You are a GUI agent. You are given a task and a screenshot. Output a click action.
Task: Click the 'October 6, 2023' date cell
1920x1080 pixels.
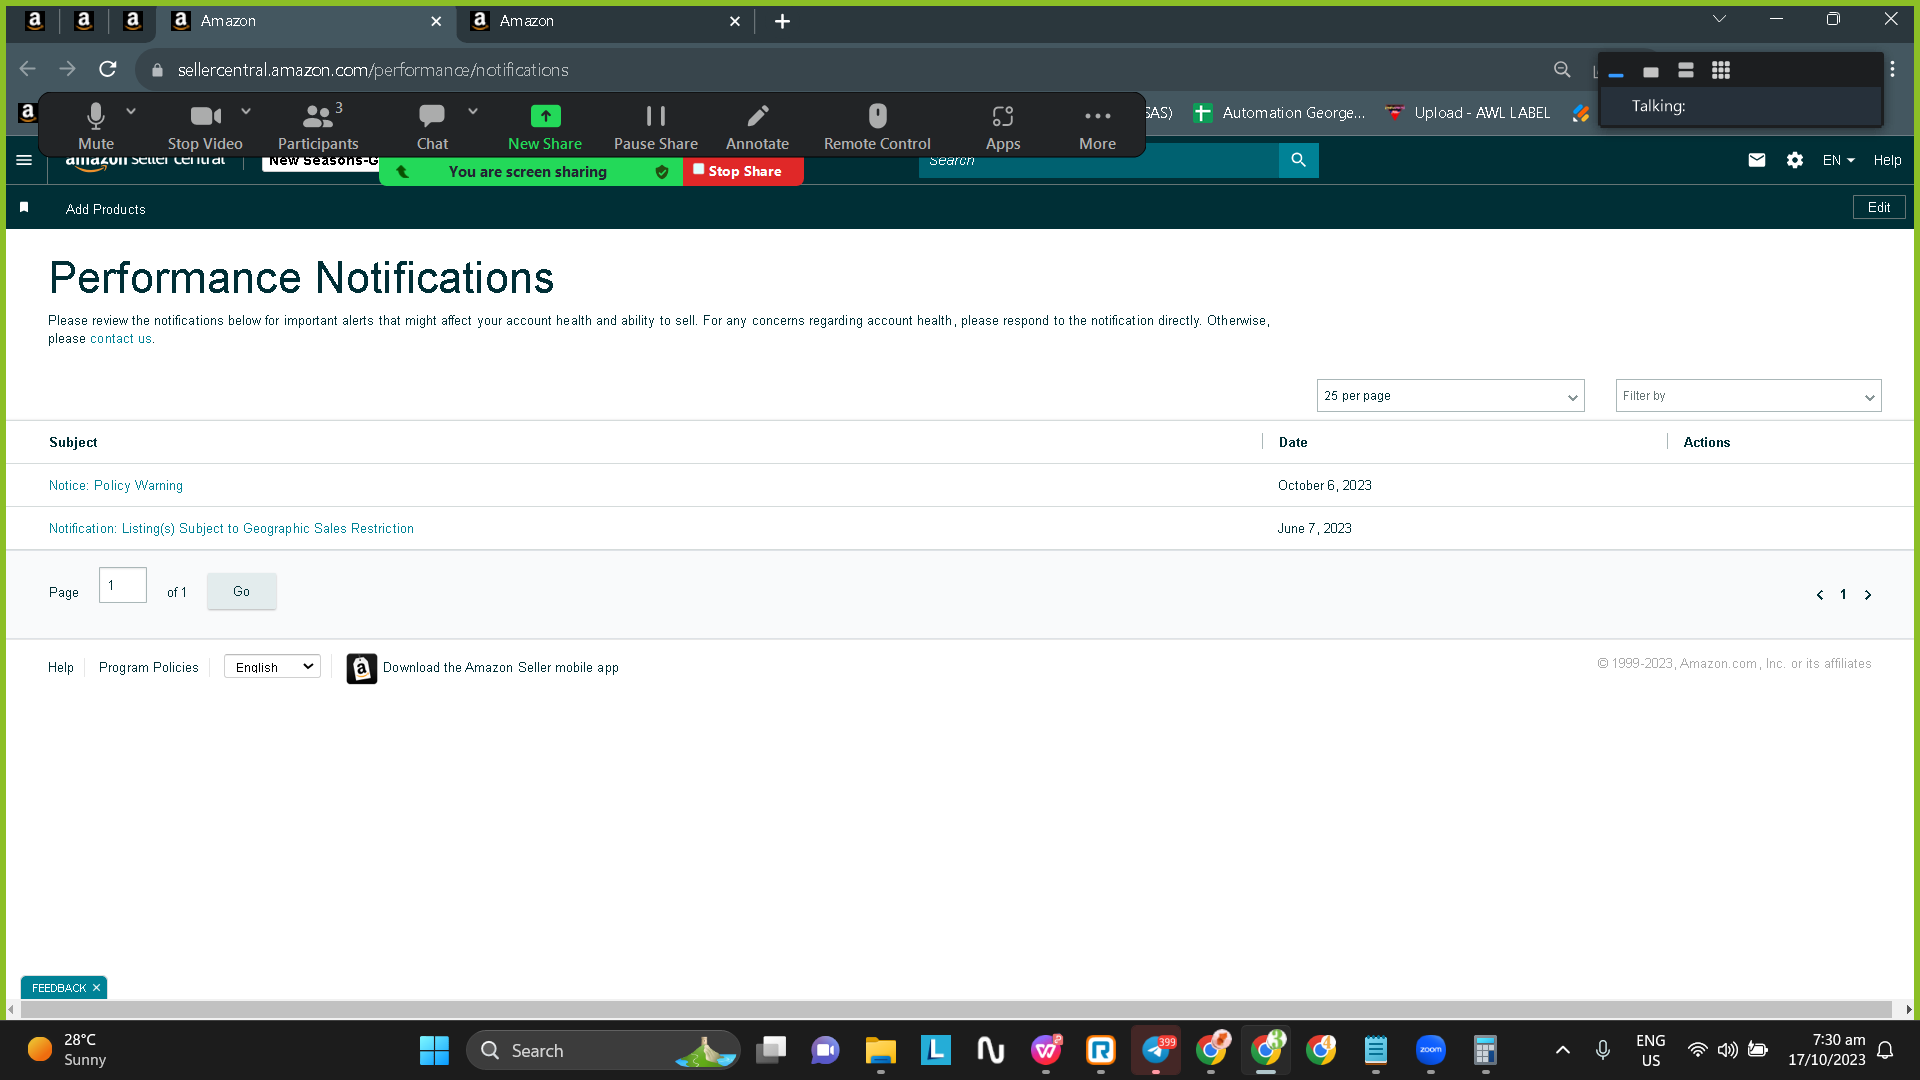[1324, 486]
